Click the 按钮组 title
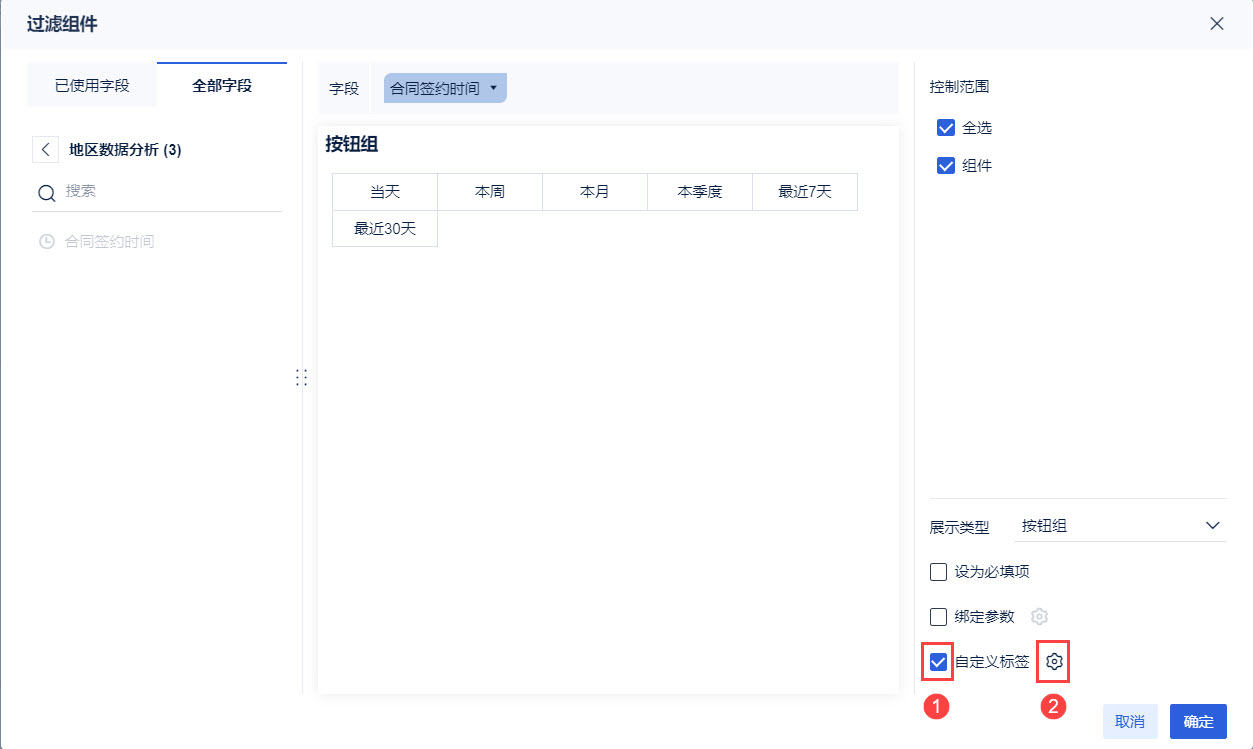The width and height of the screenshot is (1253, 749). pyautogui.click(x=352, y=144)
